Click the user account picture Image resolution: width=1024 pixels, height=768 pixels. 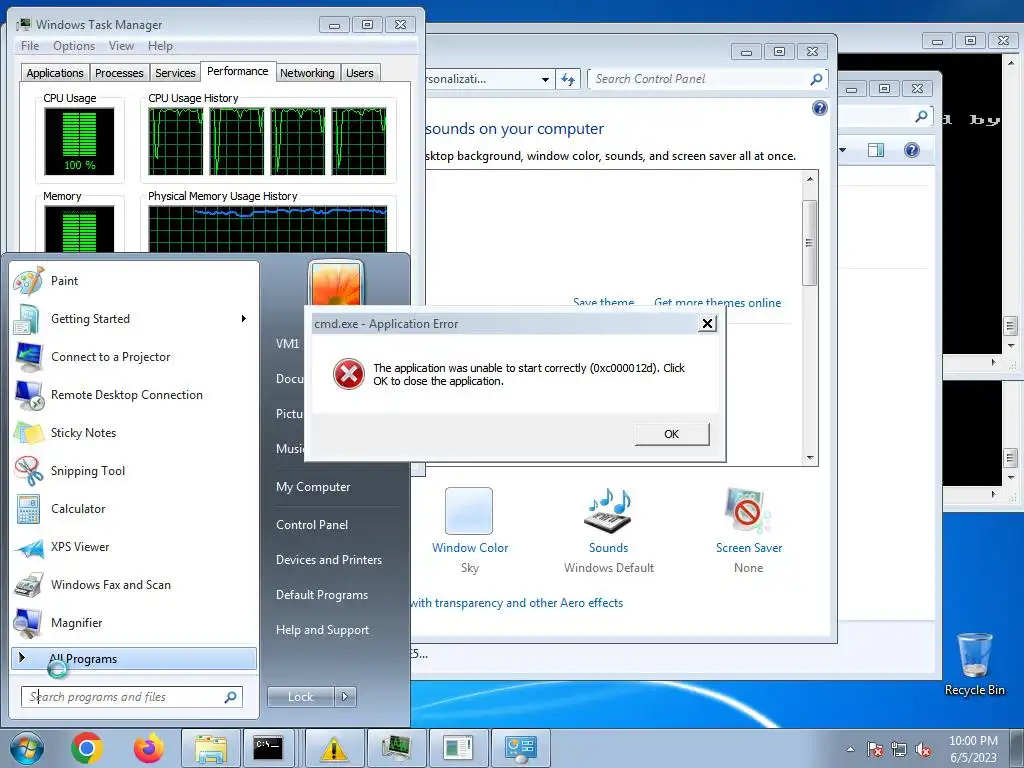tap(336, 283)
